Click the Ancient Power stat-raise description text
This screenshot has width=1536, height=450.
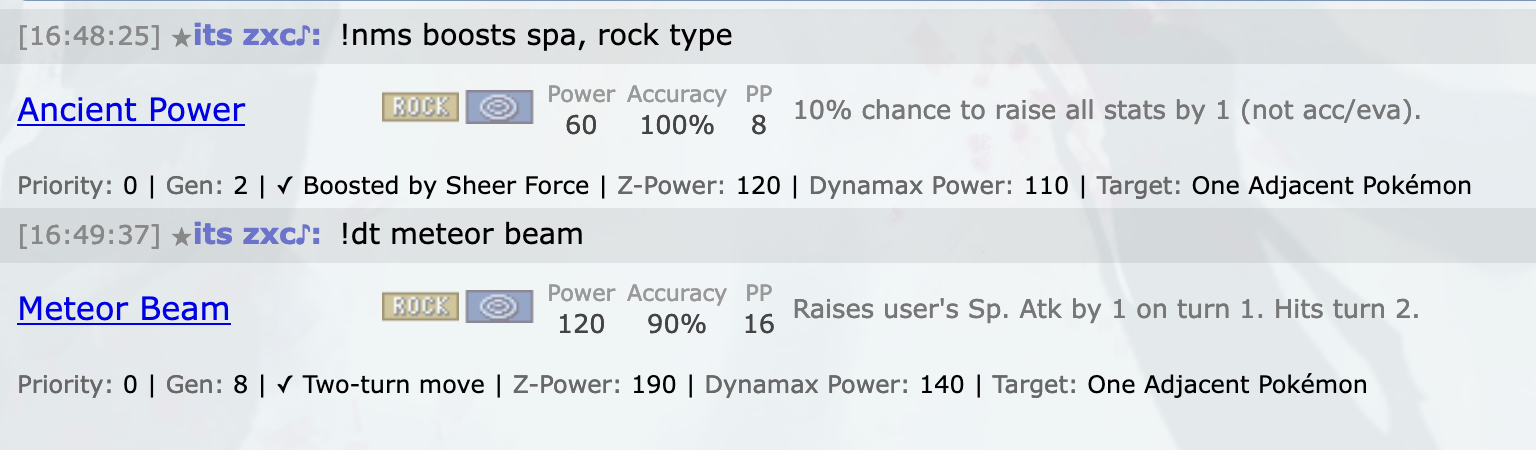coord(1107,110)
